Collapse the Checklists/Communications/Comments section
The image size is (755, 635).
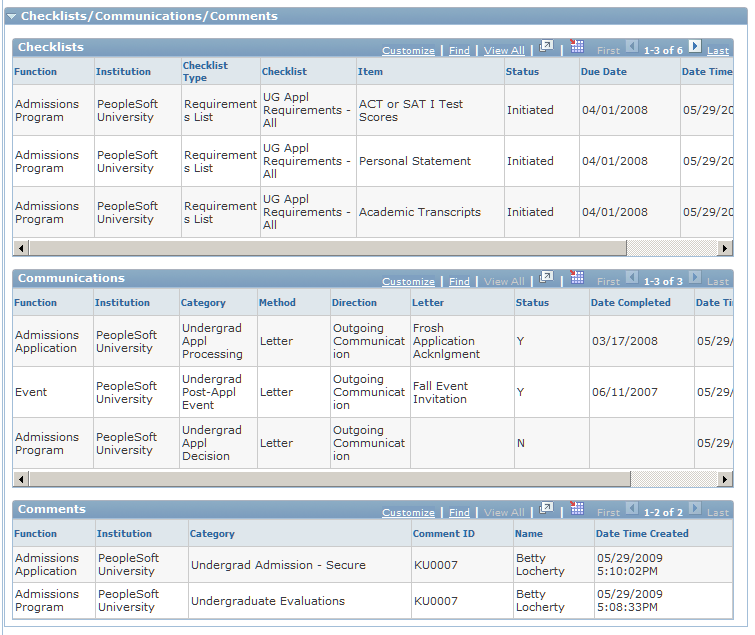coord(12,16)
